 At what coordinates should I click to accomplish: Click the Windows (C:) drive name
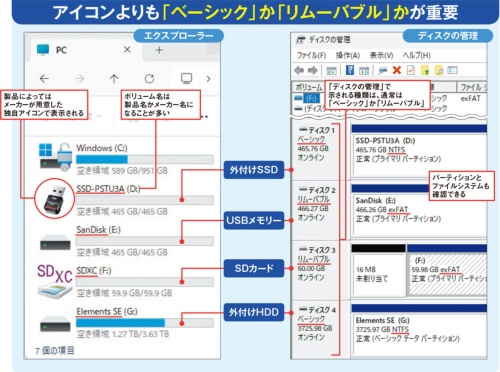(102, 148)
